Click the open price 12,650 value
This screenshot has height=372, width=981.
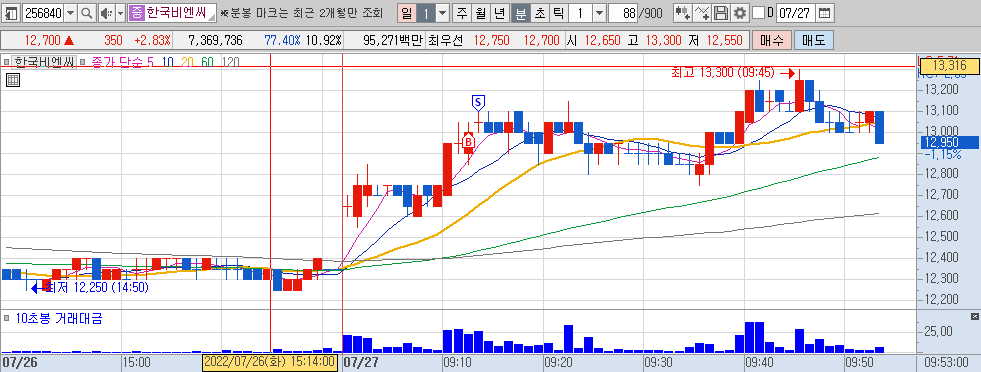pos(603,41)
